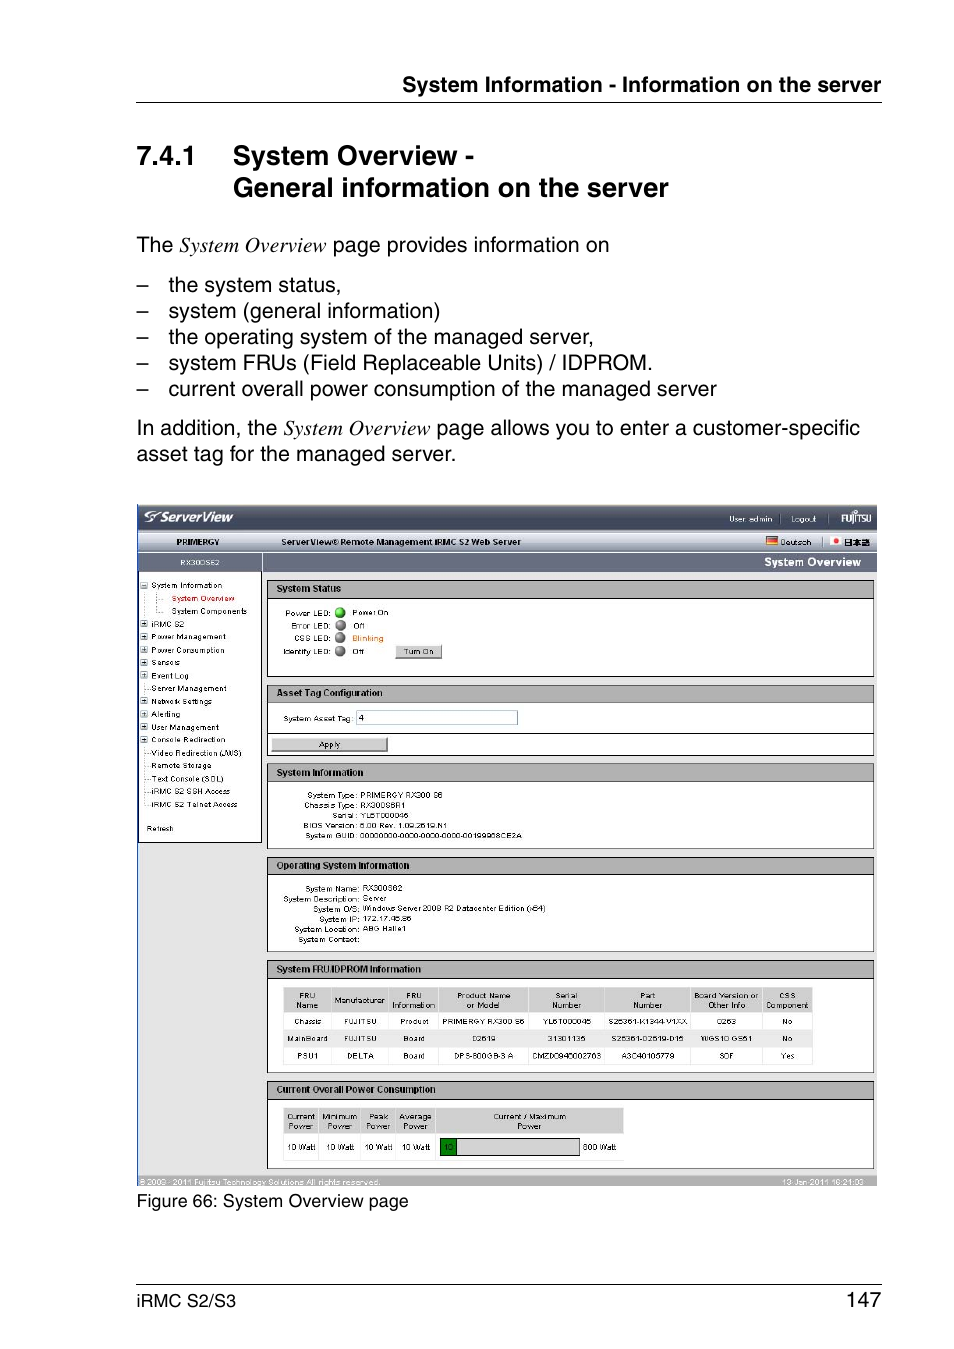The image size is (954, 1349).
Task: Click the Refresh link in sidebar
Action: point(160,829)
